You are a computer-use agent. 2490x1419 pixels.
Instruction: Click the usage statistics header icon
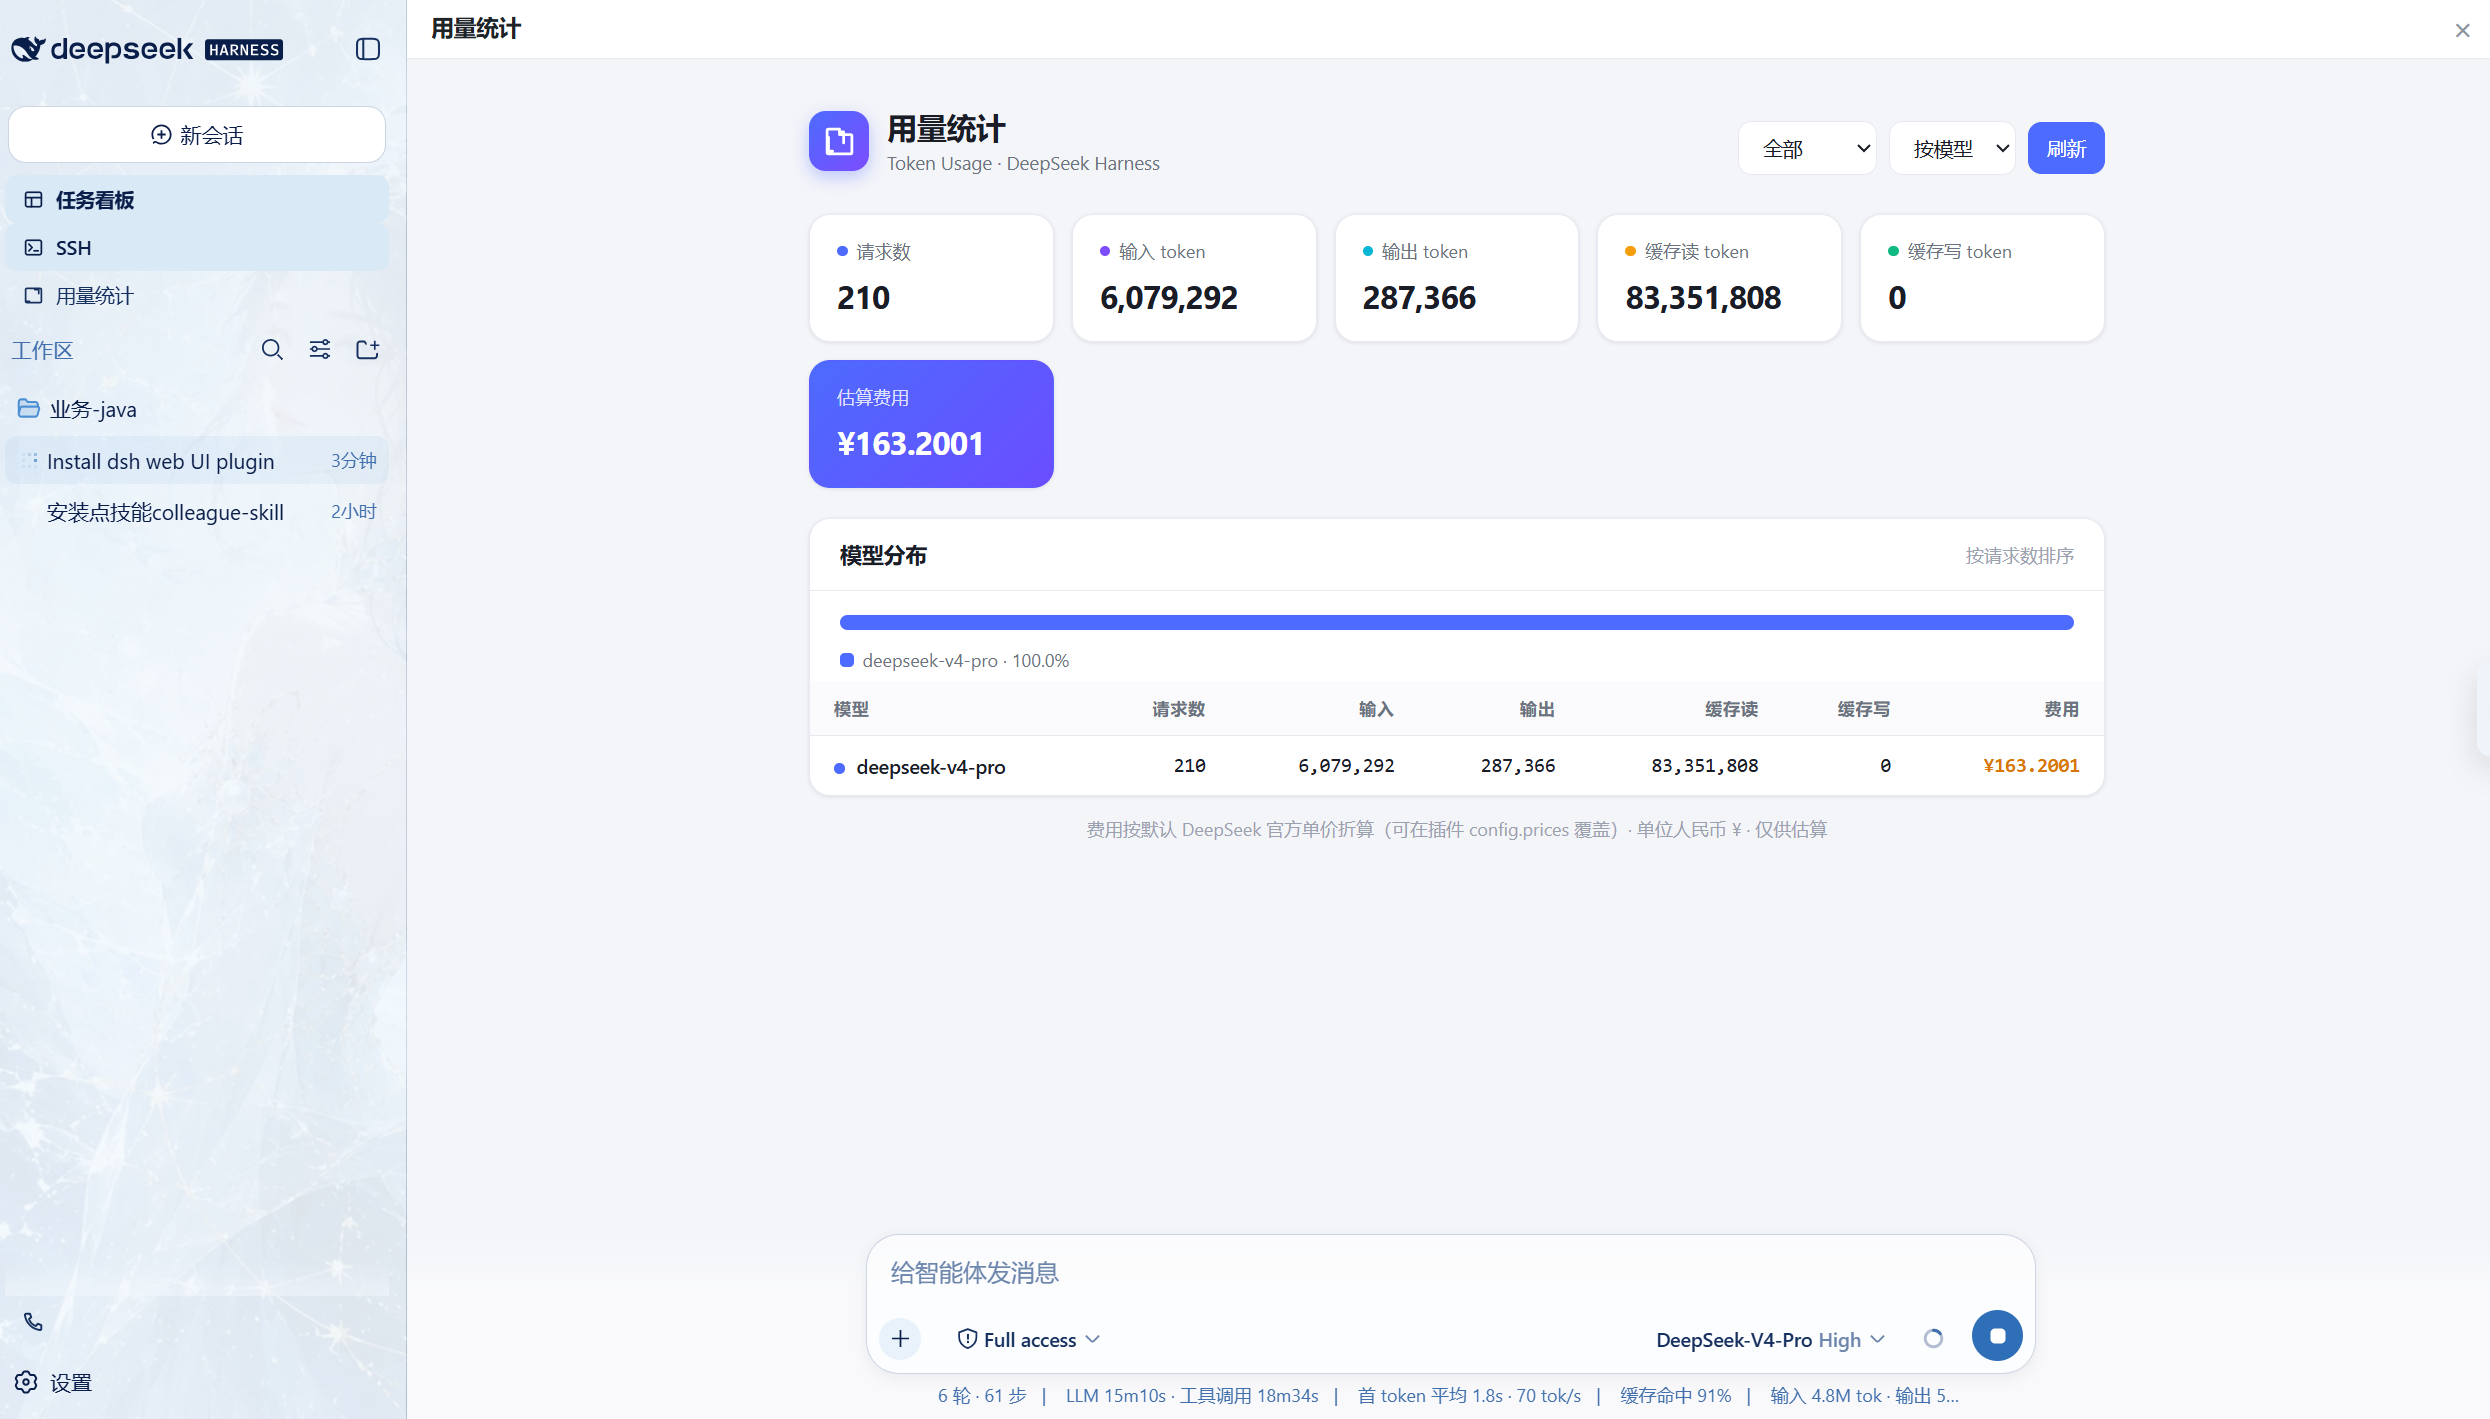839,141
